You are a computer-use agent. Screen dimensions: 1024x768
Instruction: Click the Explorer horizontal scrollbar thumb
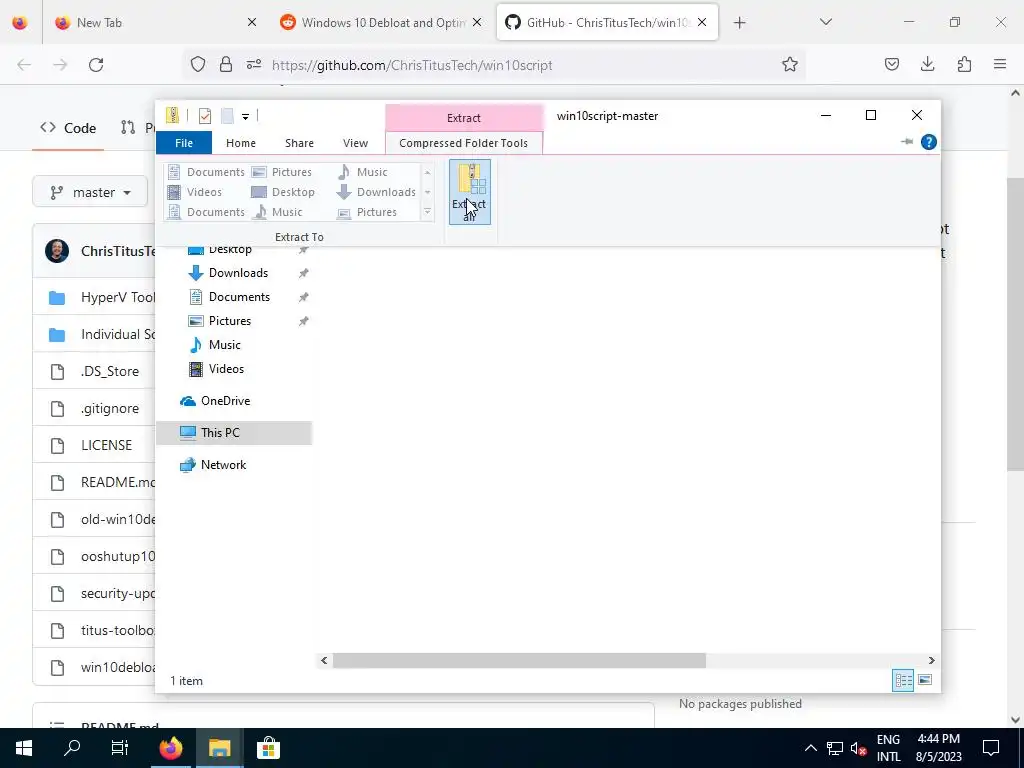click(519, 661)
